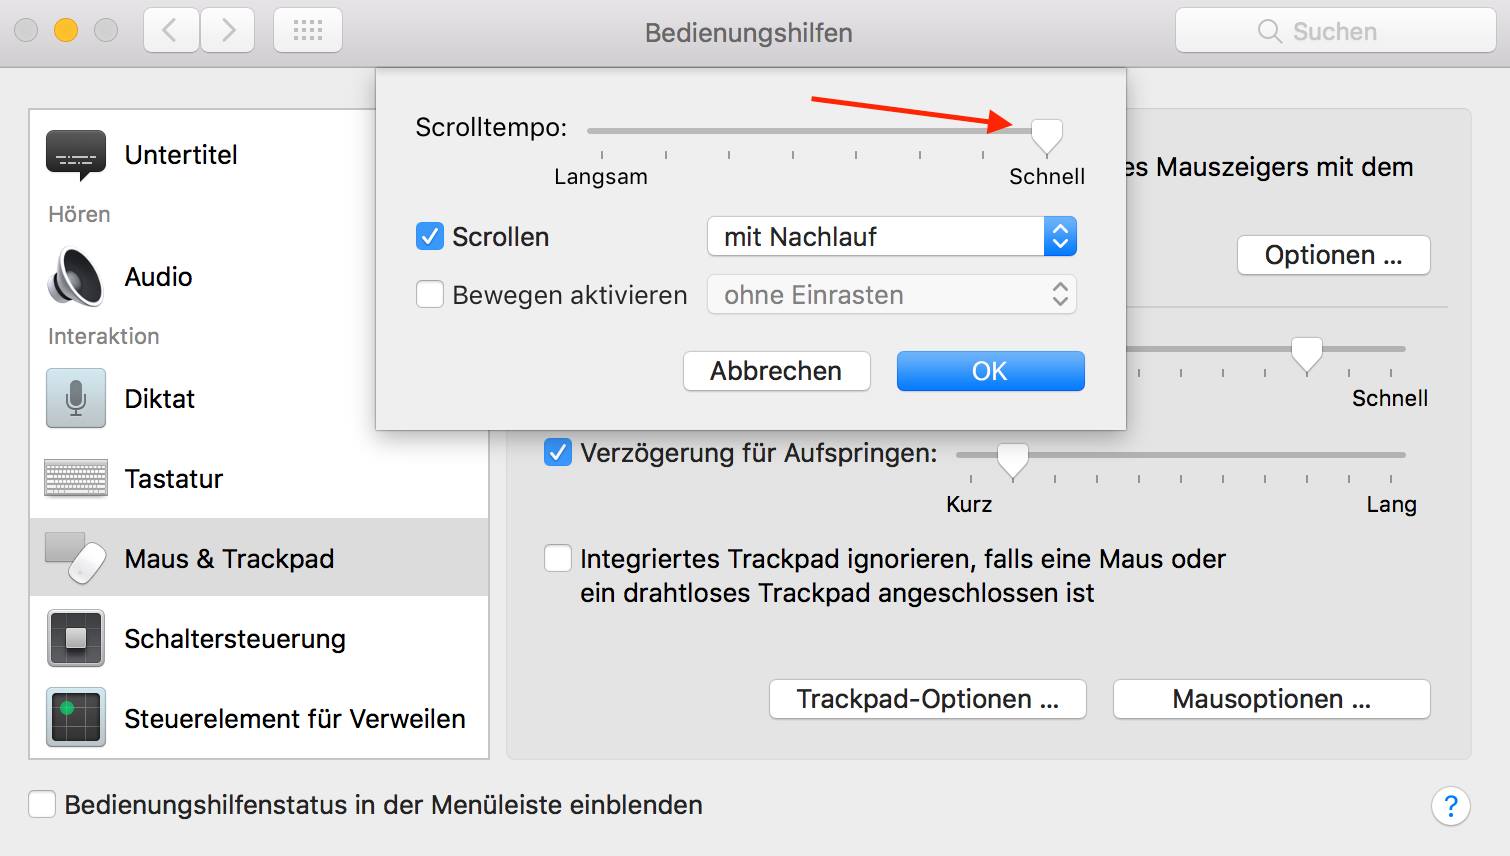Enable Integriertes Trackpad ignorieren checkbox
Viewport: 1510px width, 856px height.
[558, 558]
